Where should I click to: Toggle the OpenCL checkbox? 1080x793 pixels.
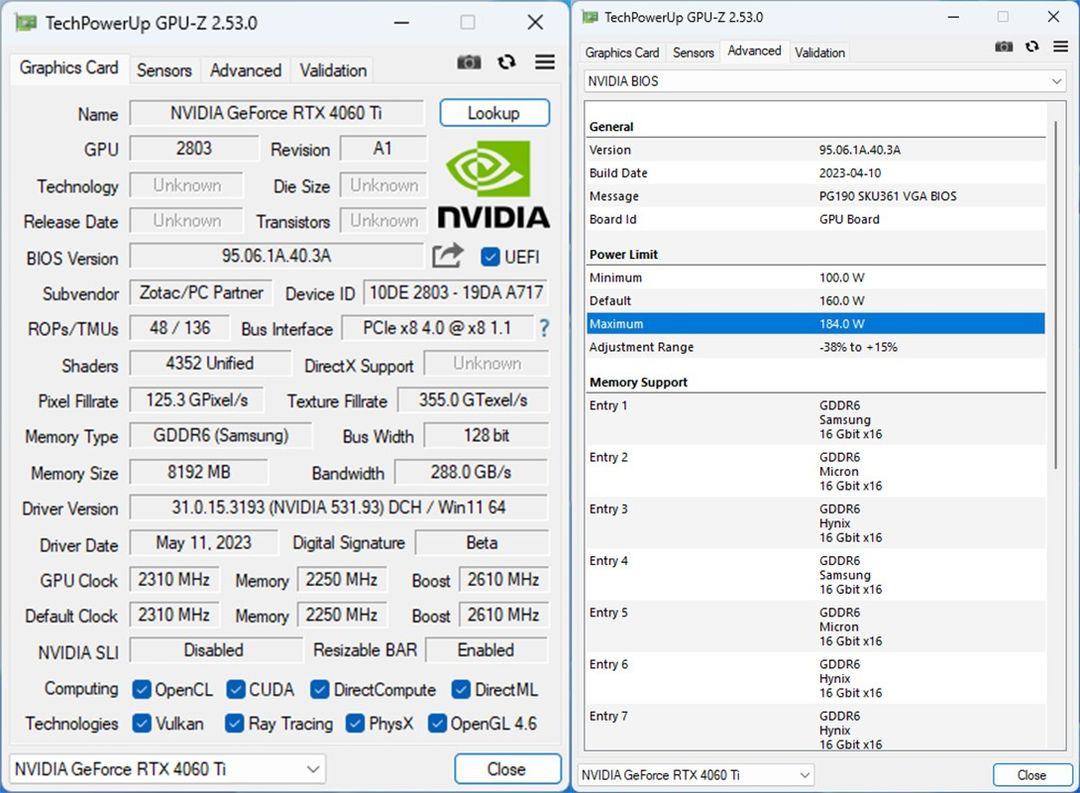click(142, 690)
